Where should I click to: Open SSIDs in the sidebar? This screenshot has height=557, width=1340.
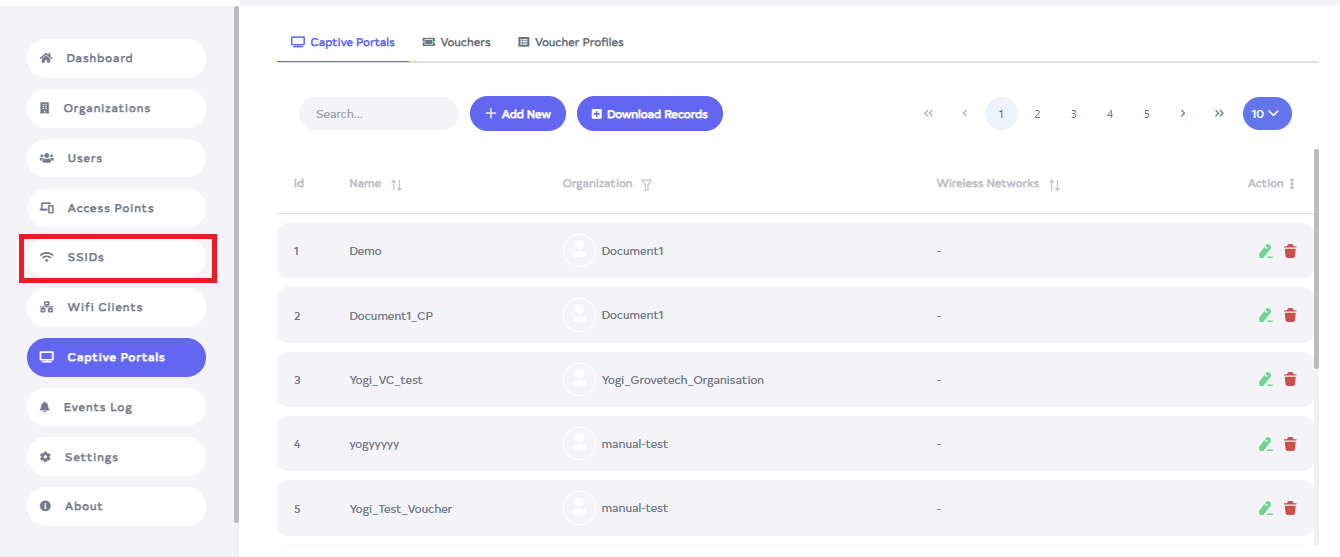(x=116, y=257)
